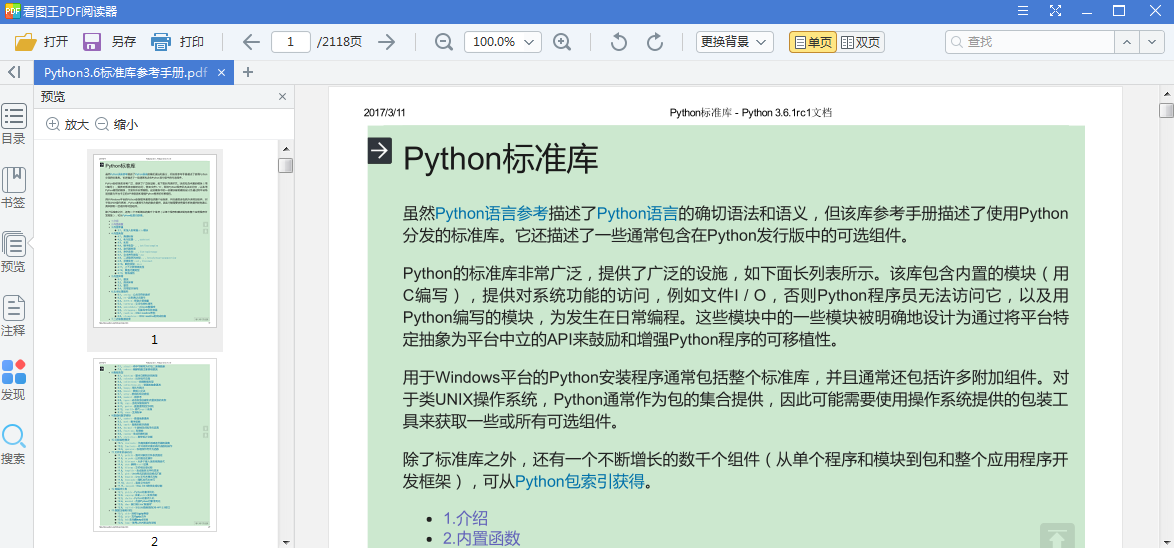Switch to 双页 double-page view
Image resolution: width=1174 pixels, height=548 pixels.
(861, 42)
